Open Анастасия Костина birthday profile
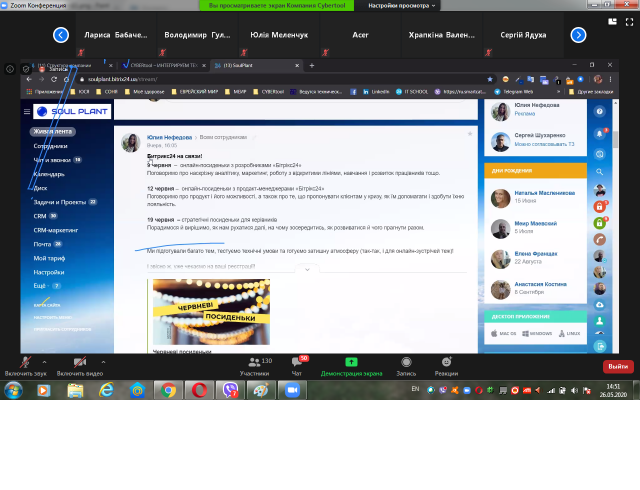The width and height of the screenshot is (640, 490). (x=540, y=284)
